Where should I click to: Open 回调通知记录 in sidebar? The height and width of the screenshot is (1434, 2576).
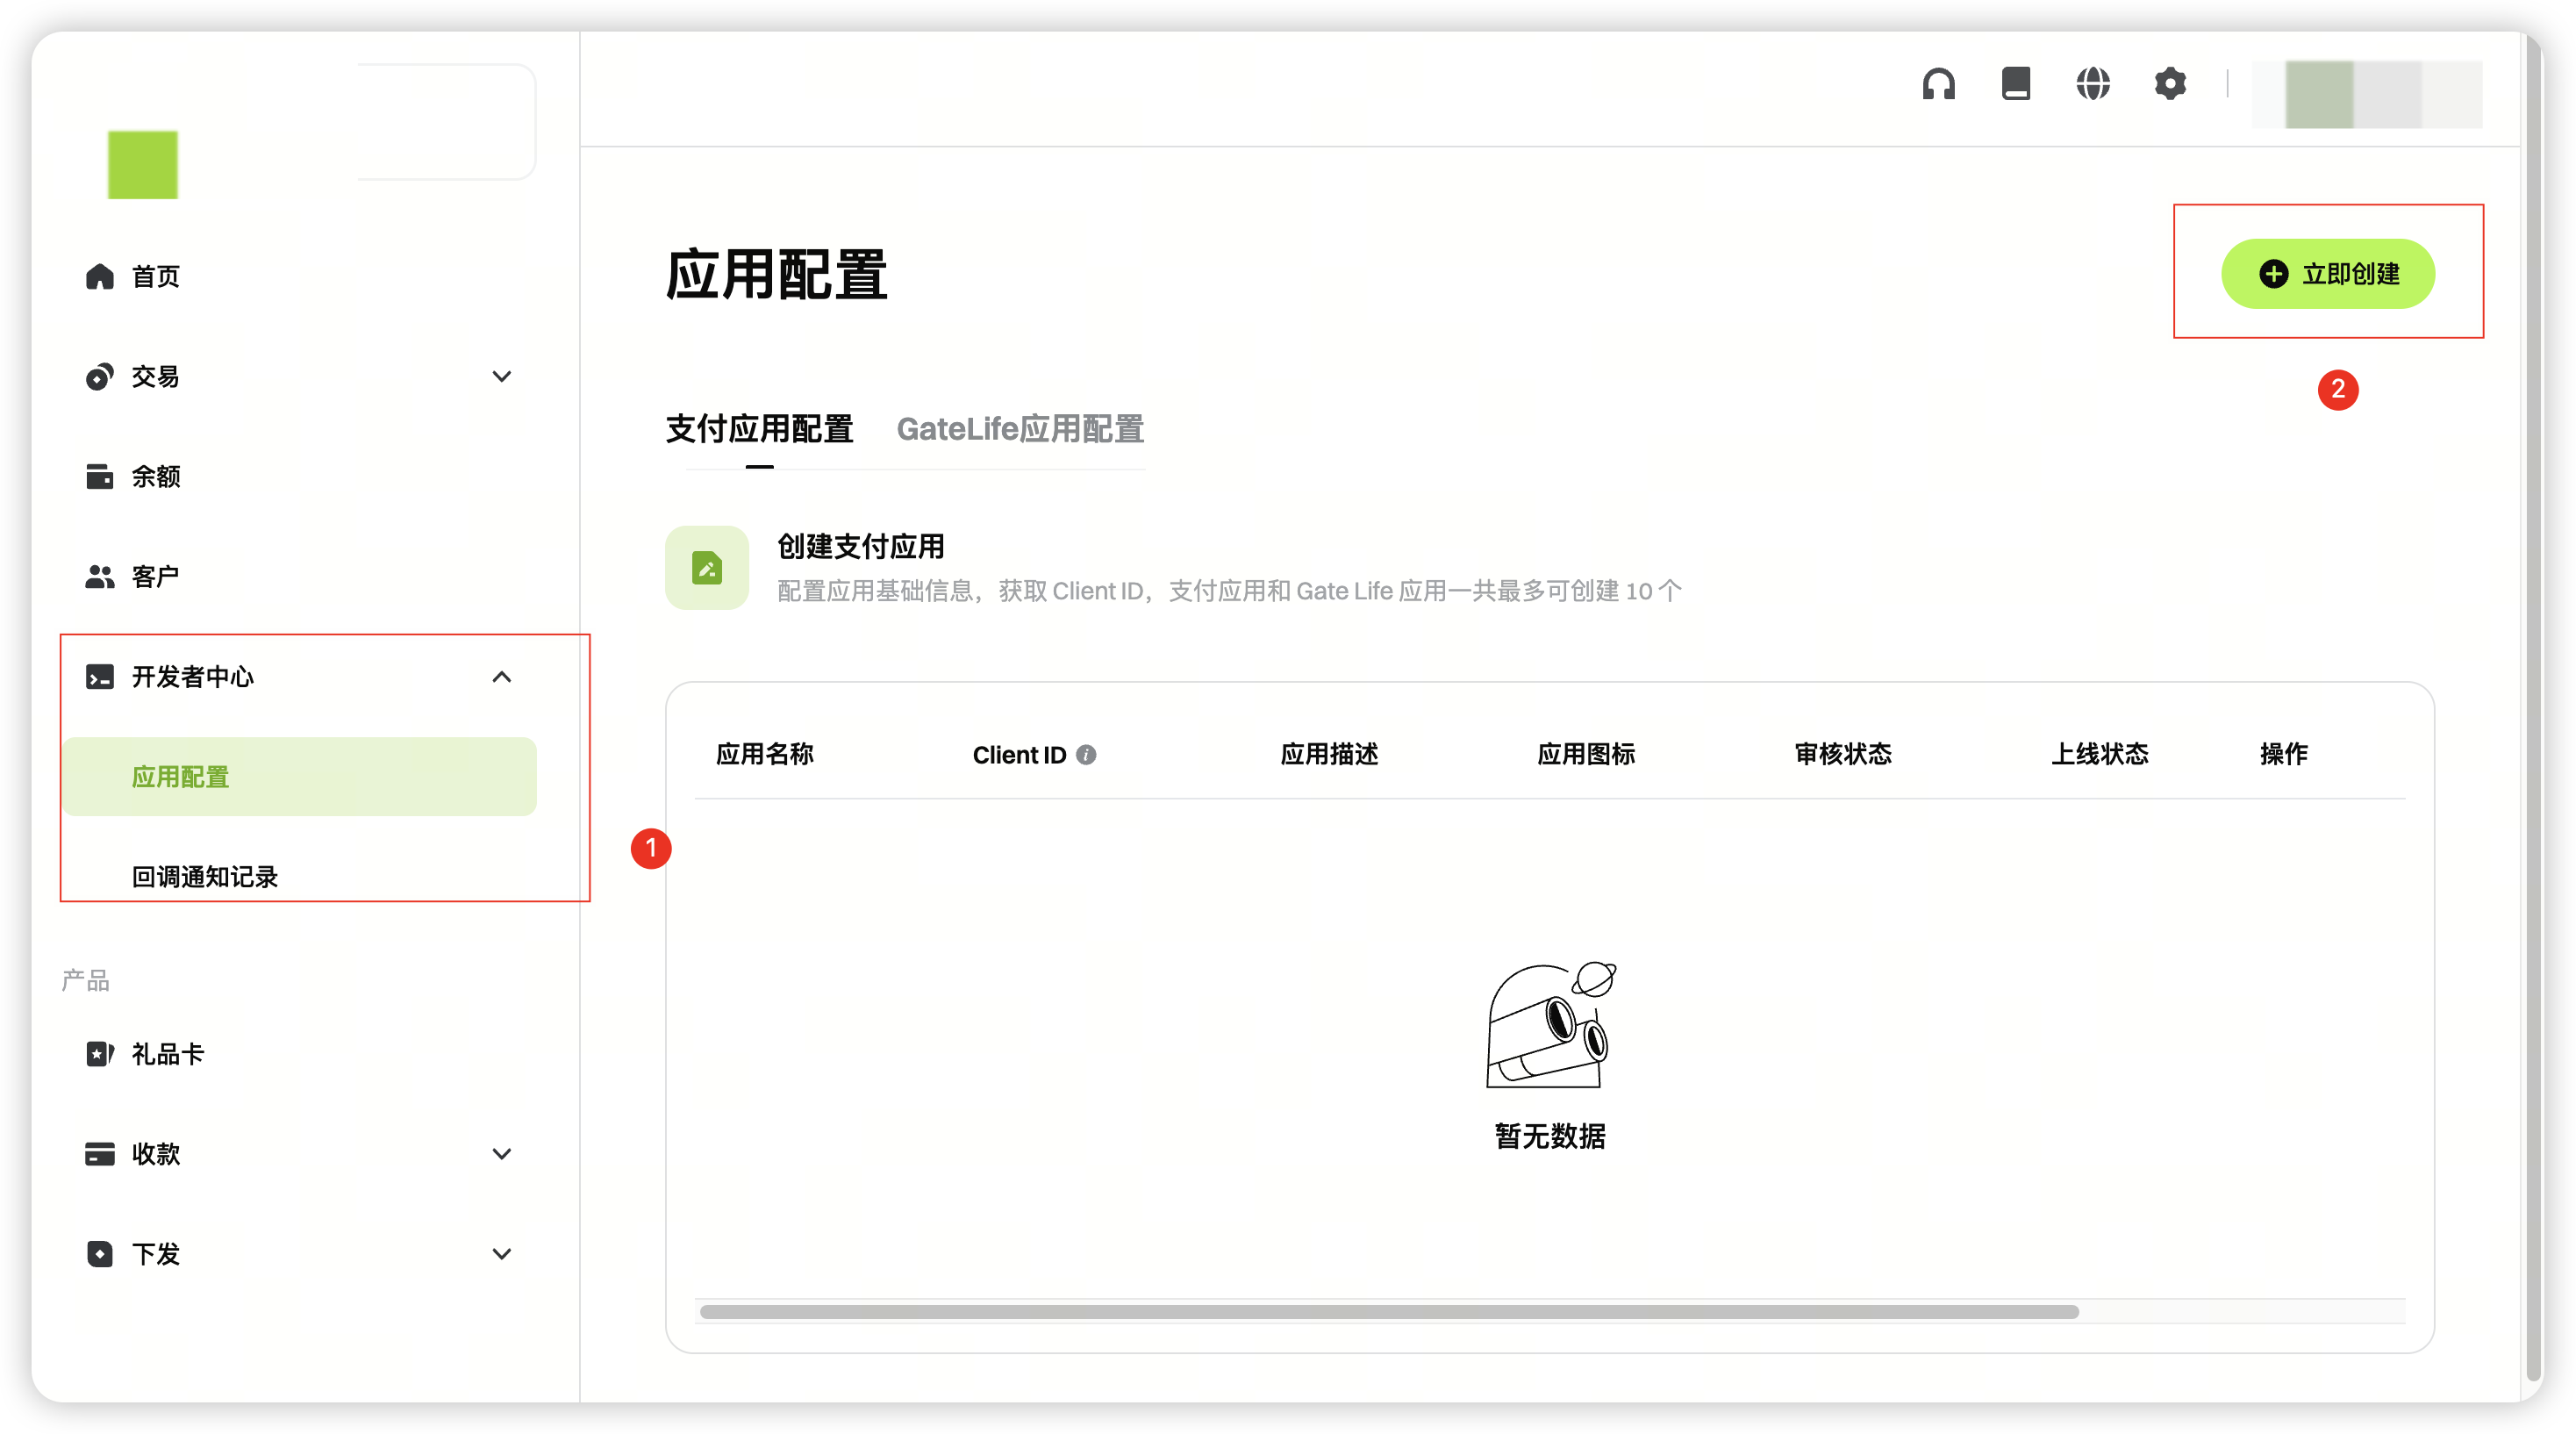205,877
